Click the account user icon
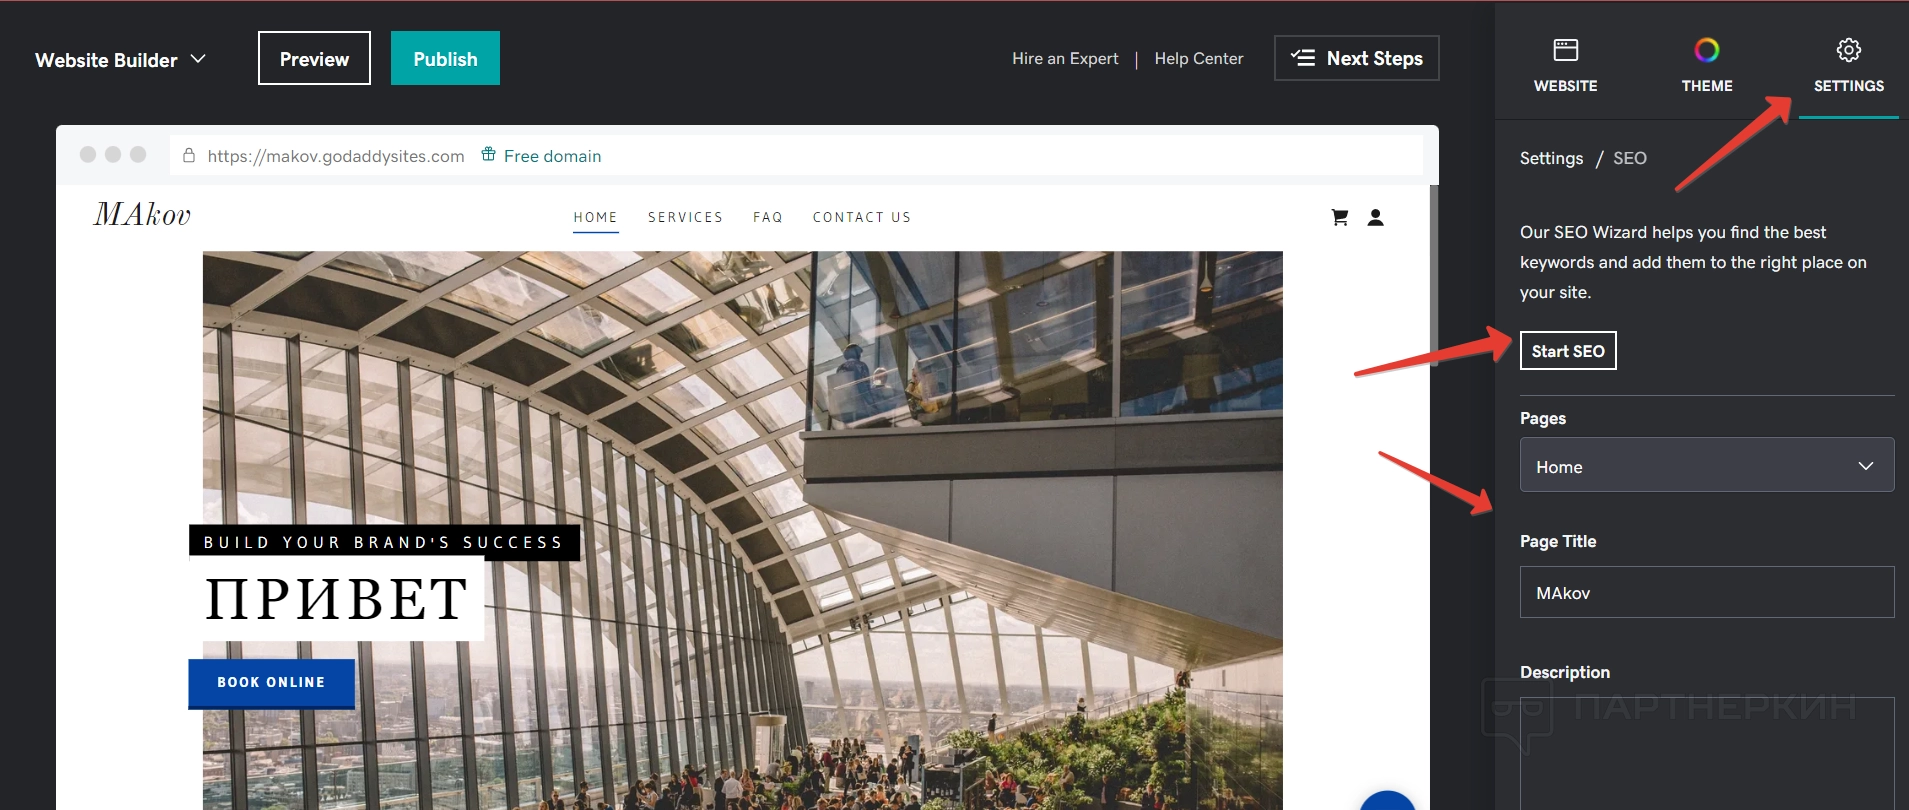1909x810 pixels. pyautogui.click(x=1376, y=217)
